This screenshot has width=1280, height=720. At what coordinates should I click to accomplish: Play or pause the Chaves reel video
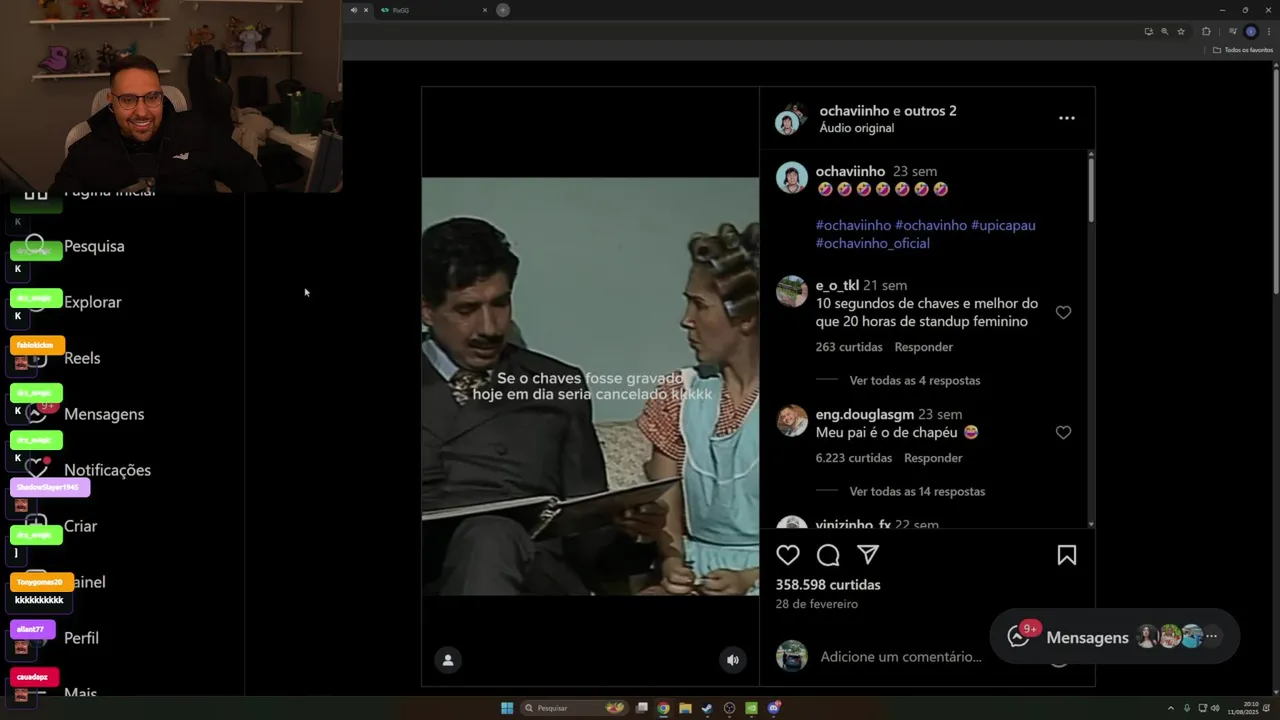(590, 386)
